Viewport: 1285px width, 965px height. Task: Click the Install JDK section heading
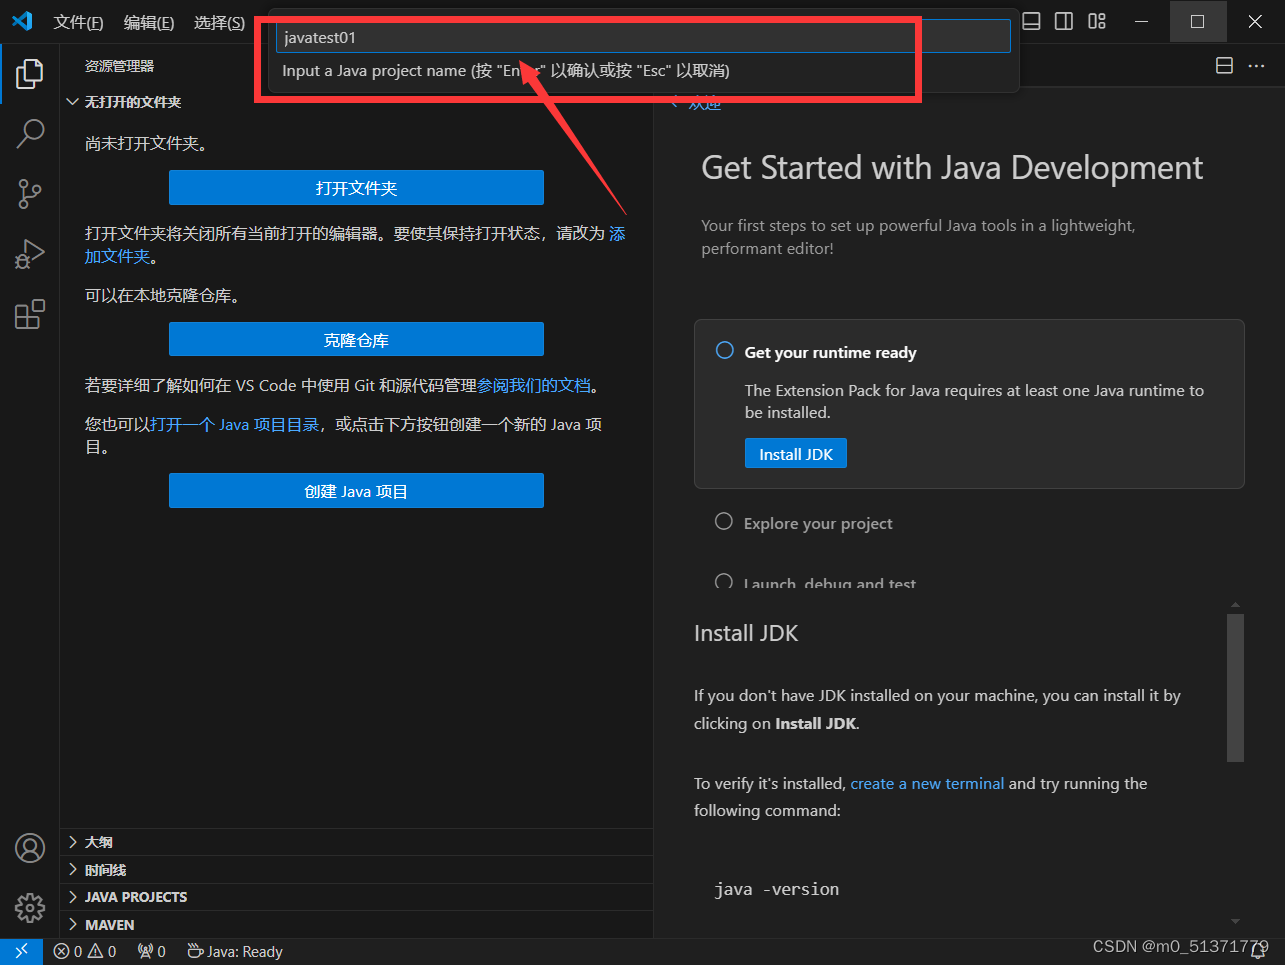(x=746, y=633)
